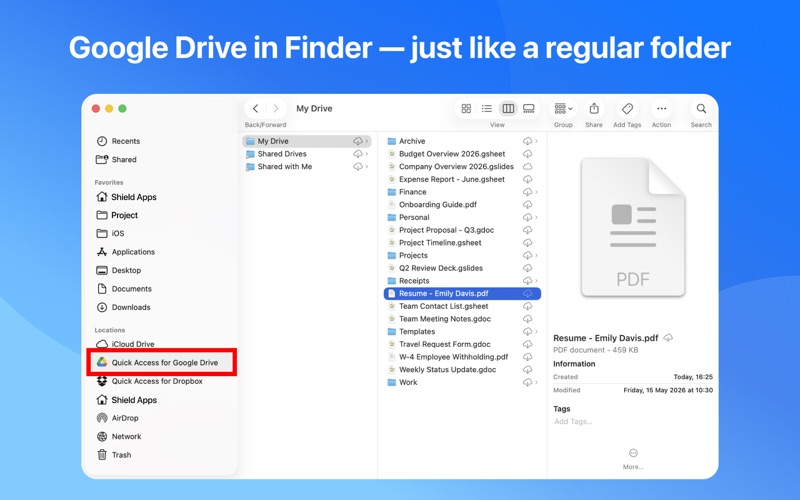Click the PDF preview thumbnail

click(633, 227)
